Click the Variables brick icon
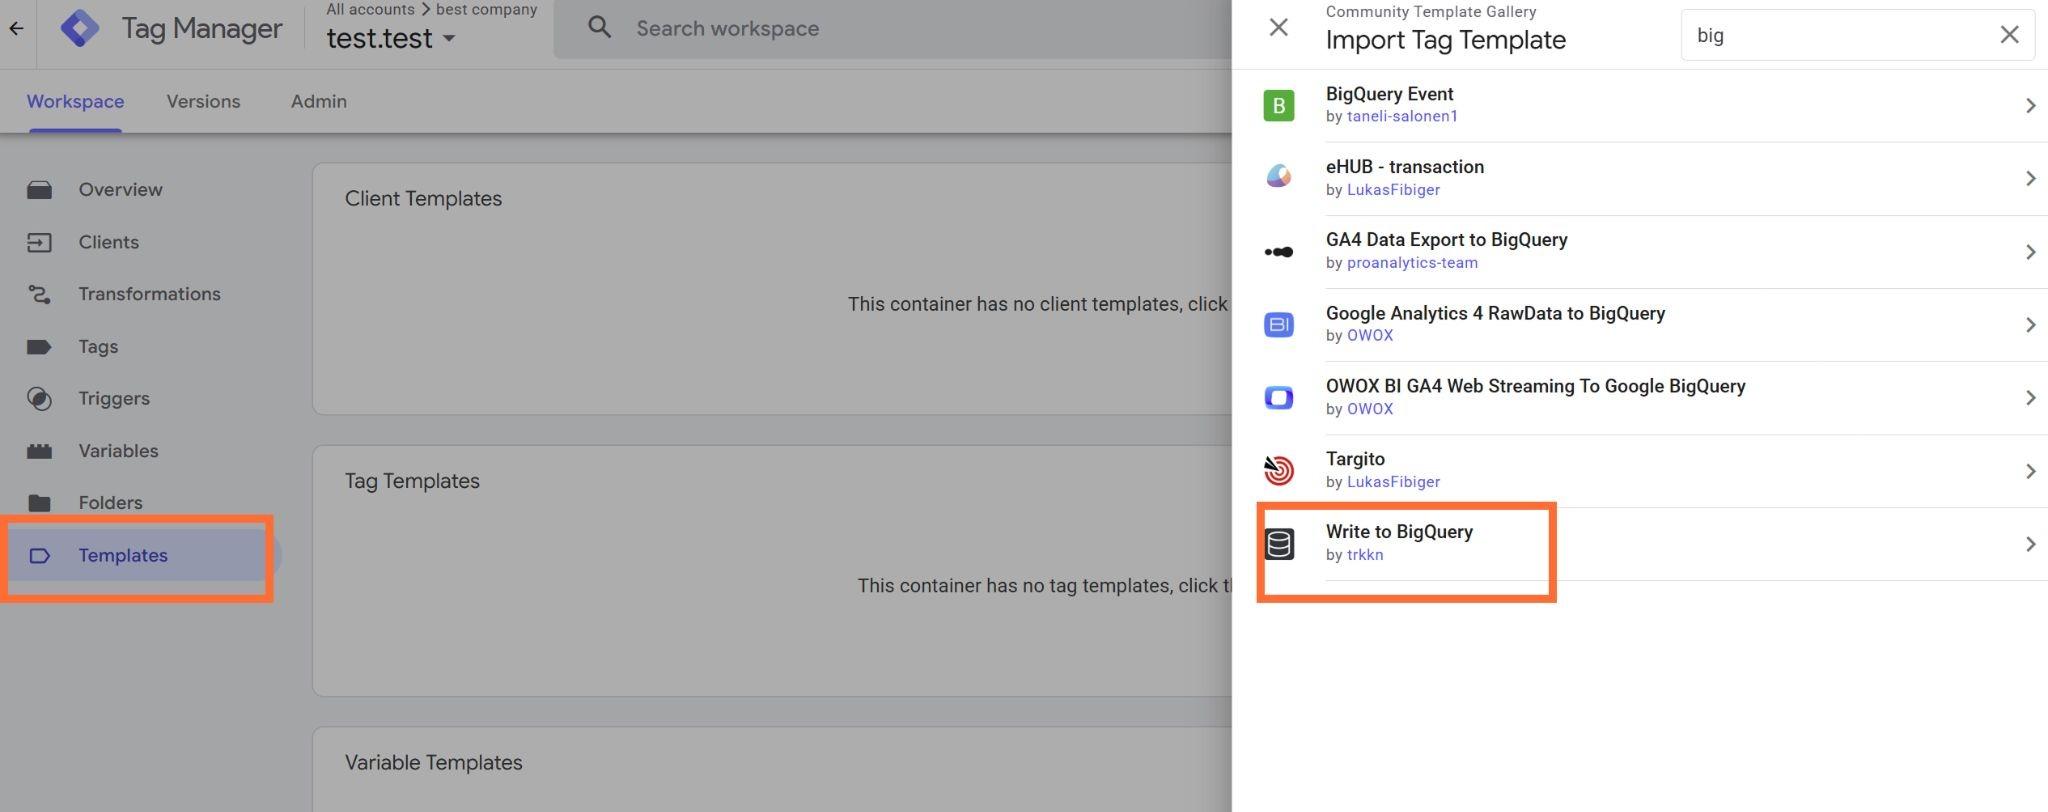Image resolution: width=2048 pixels, height=812 pixels. pos(39,451)
